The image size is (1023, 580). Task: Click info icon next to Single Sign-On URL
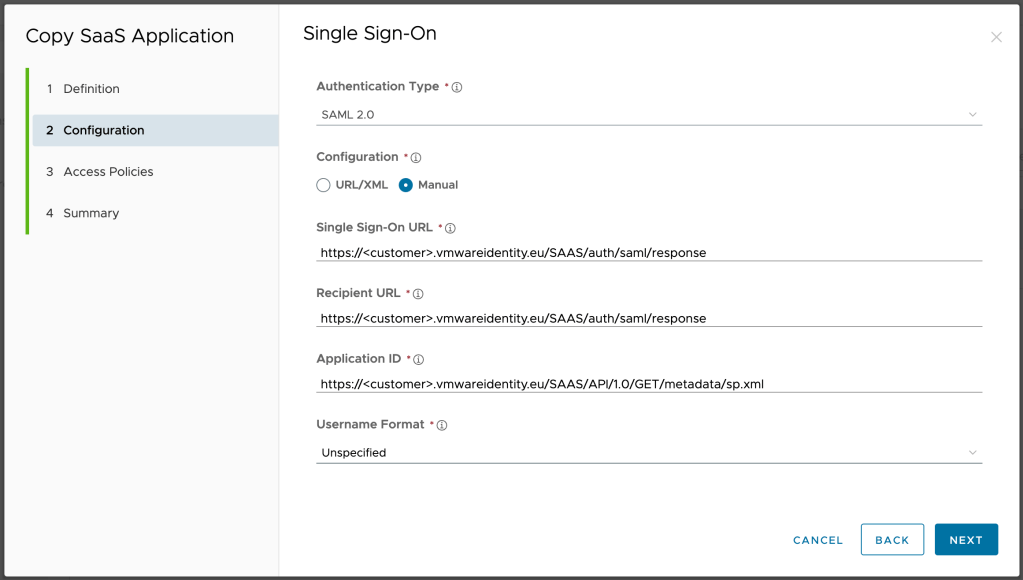click(450, 229)
